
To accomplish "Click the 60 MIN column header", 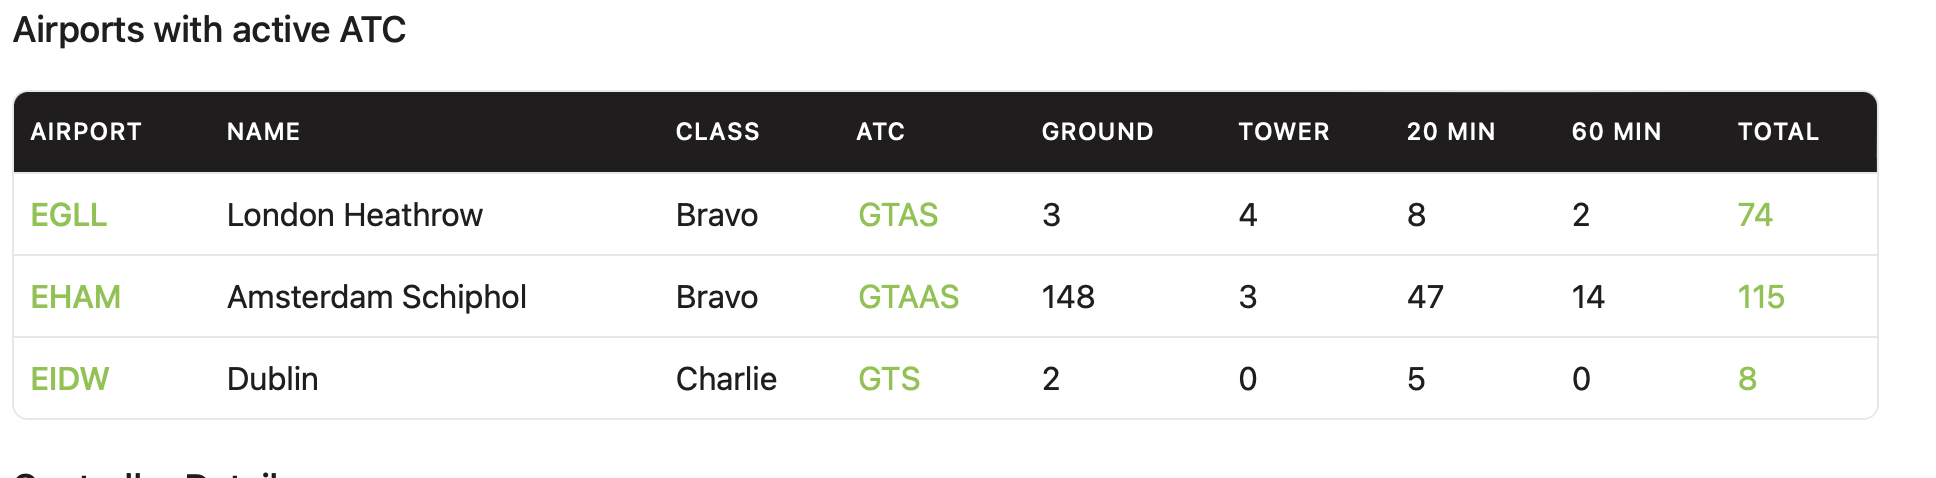I will pos(1616,132).
